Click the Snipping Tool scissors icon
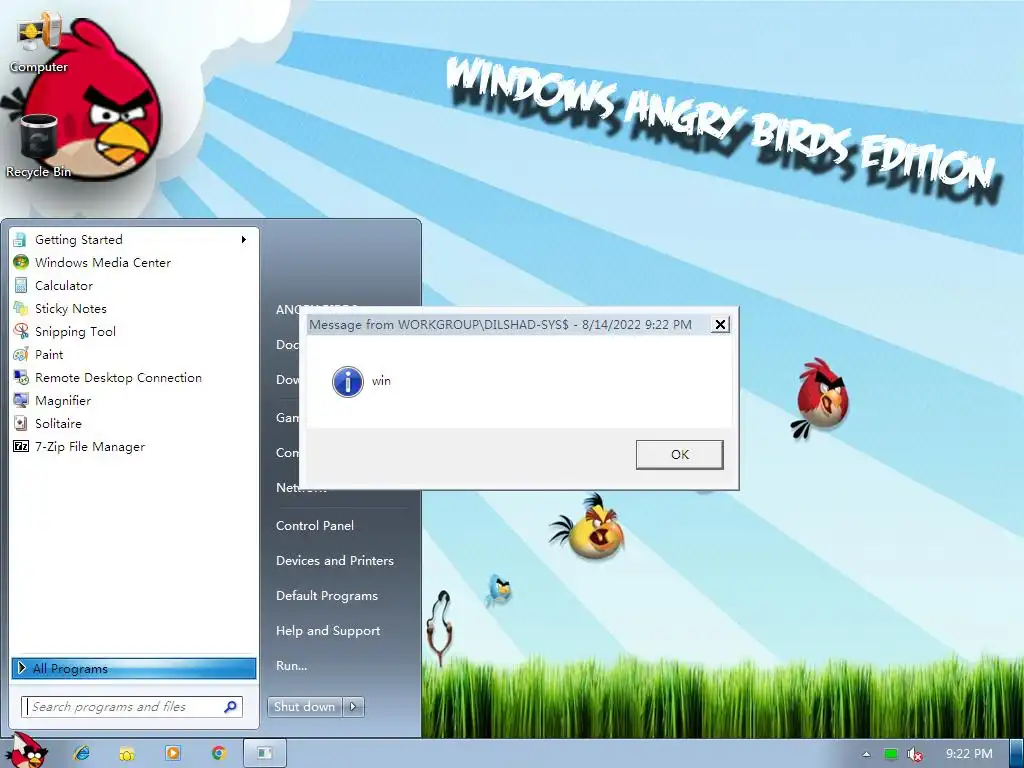The width and height of the screenshot is (1024, 768). [x=21, y=331]
